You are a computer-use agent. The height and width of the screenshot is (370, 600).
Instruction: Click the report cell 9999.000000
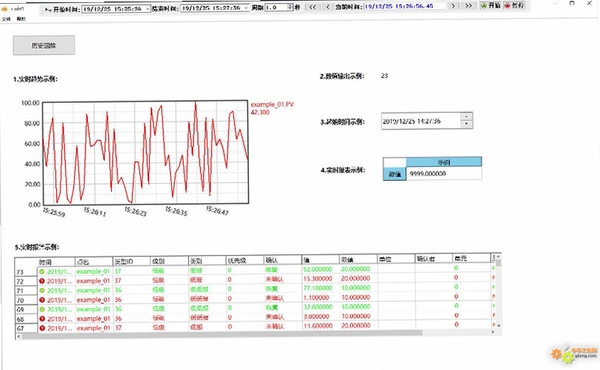(443, 173)
